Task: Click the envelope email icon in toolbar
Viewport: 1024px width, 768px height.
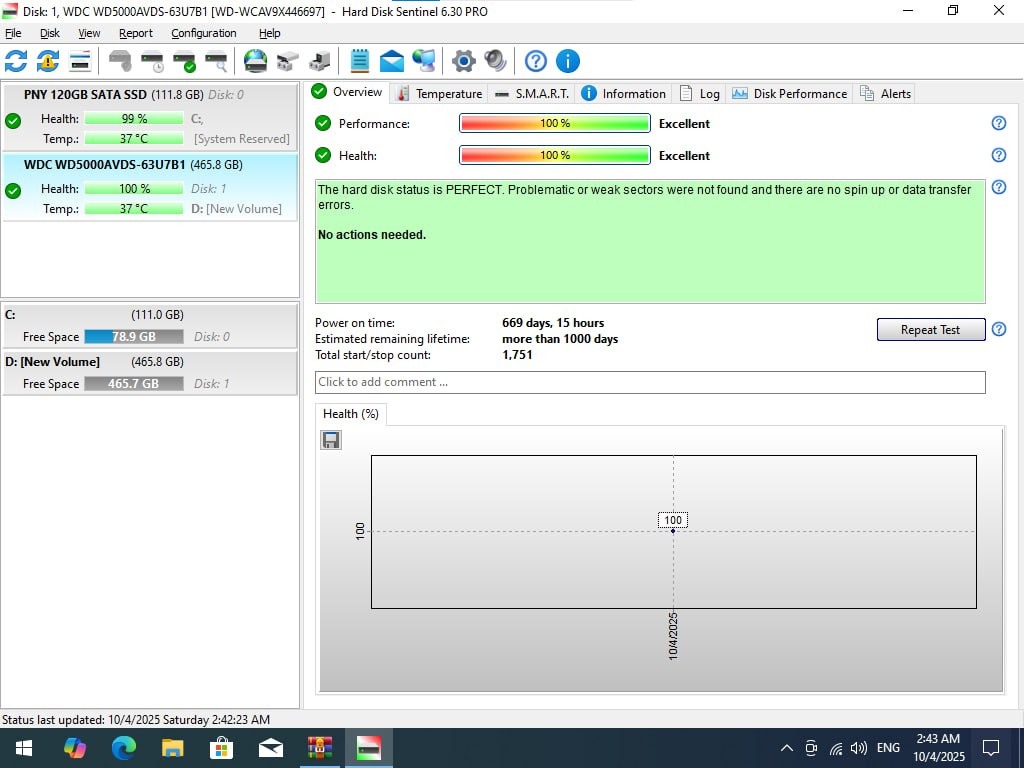Action: (x=392, y=61)
